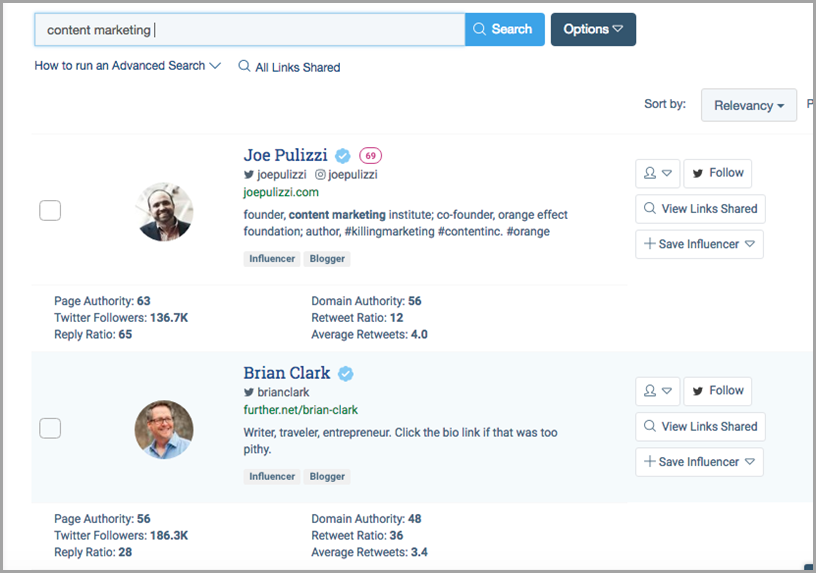
Task: Follow Brian Clark on Twitter
Action: (x=717, y=391)
